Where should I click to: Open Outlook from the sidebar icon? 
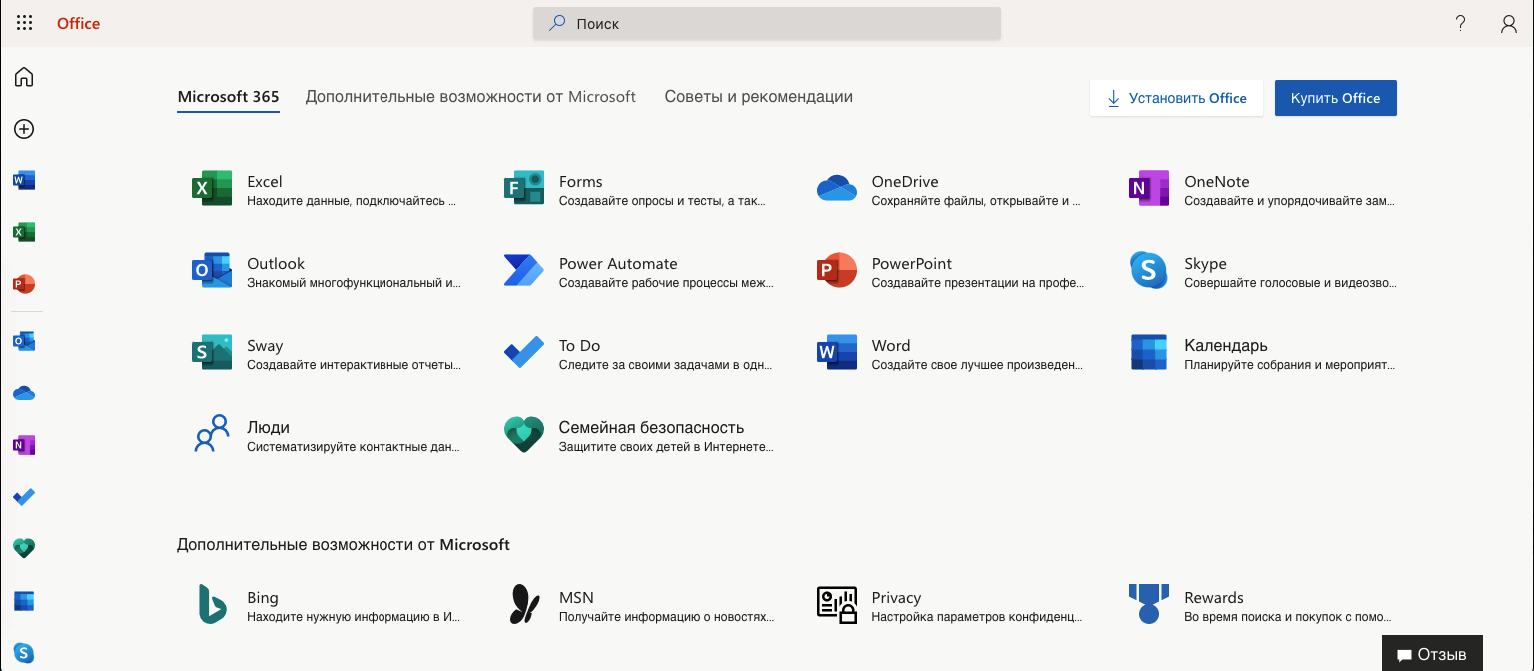(24, 342)
